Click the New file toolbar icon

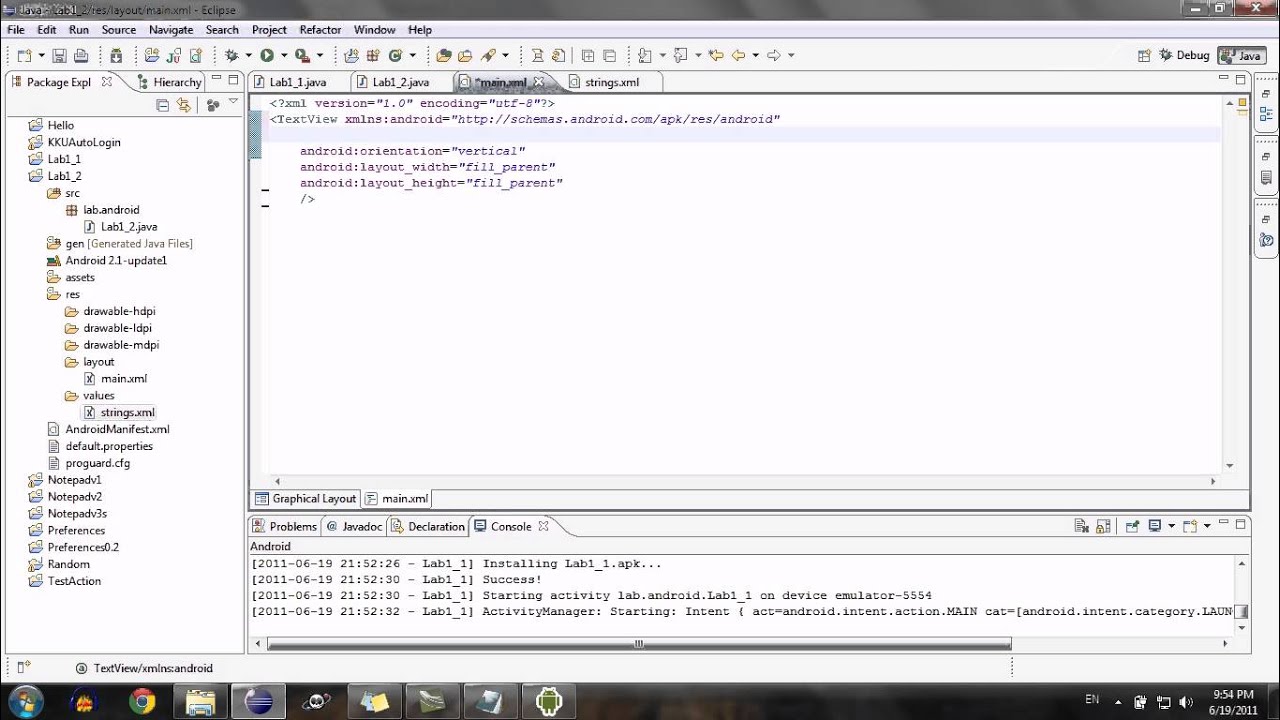23,56
